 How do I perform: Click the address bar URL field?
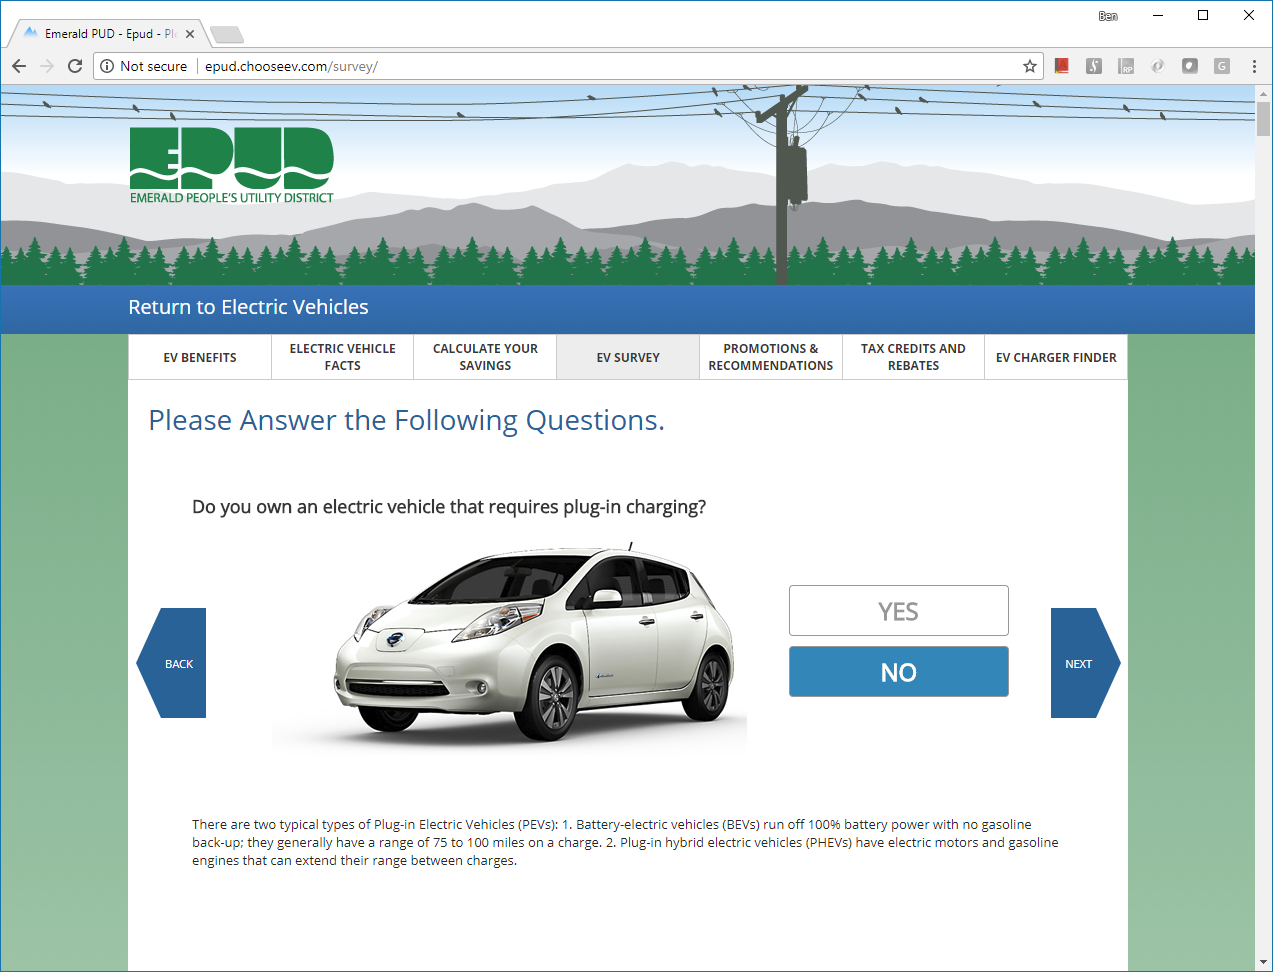coord(600,66)
